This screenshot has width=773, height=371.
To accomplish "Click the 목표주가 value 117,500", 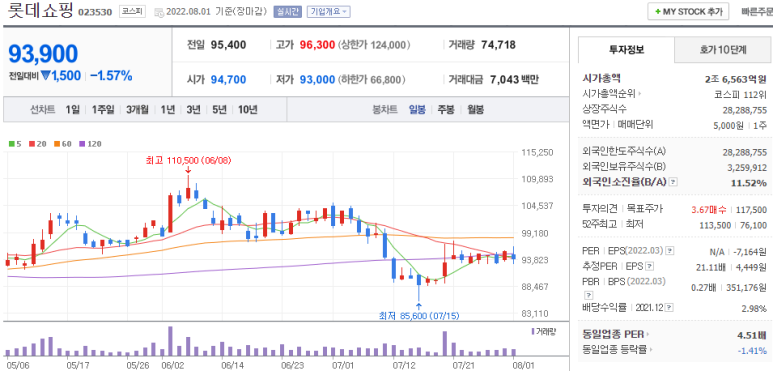I will point(751,210).
